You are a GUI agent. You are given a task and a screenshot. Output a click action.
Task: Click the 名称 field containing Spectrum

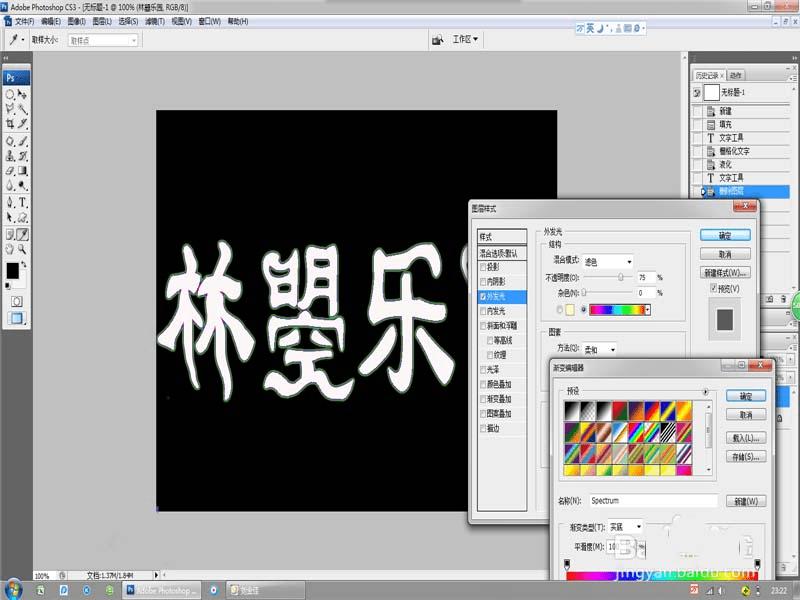(654, 501)
